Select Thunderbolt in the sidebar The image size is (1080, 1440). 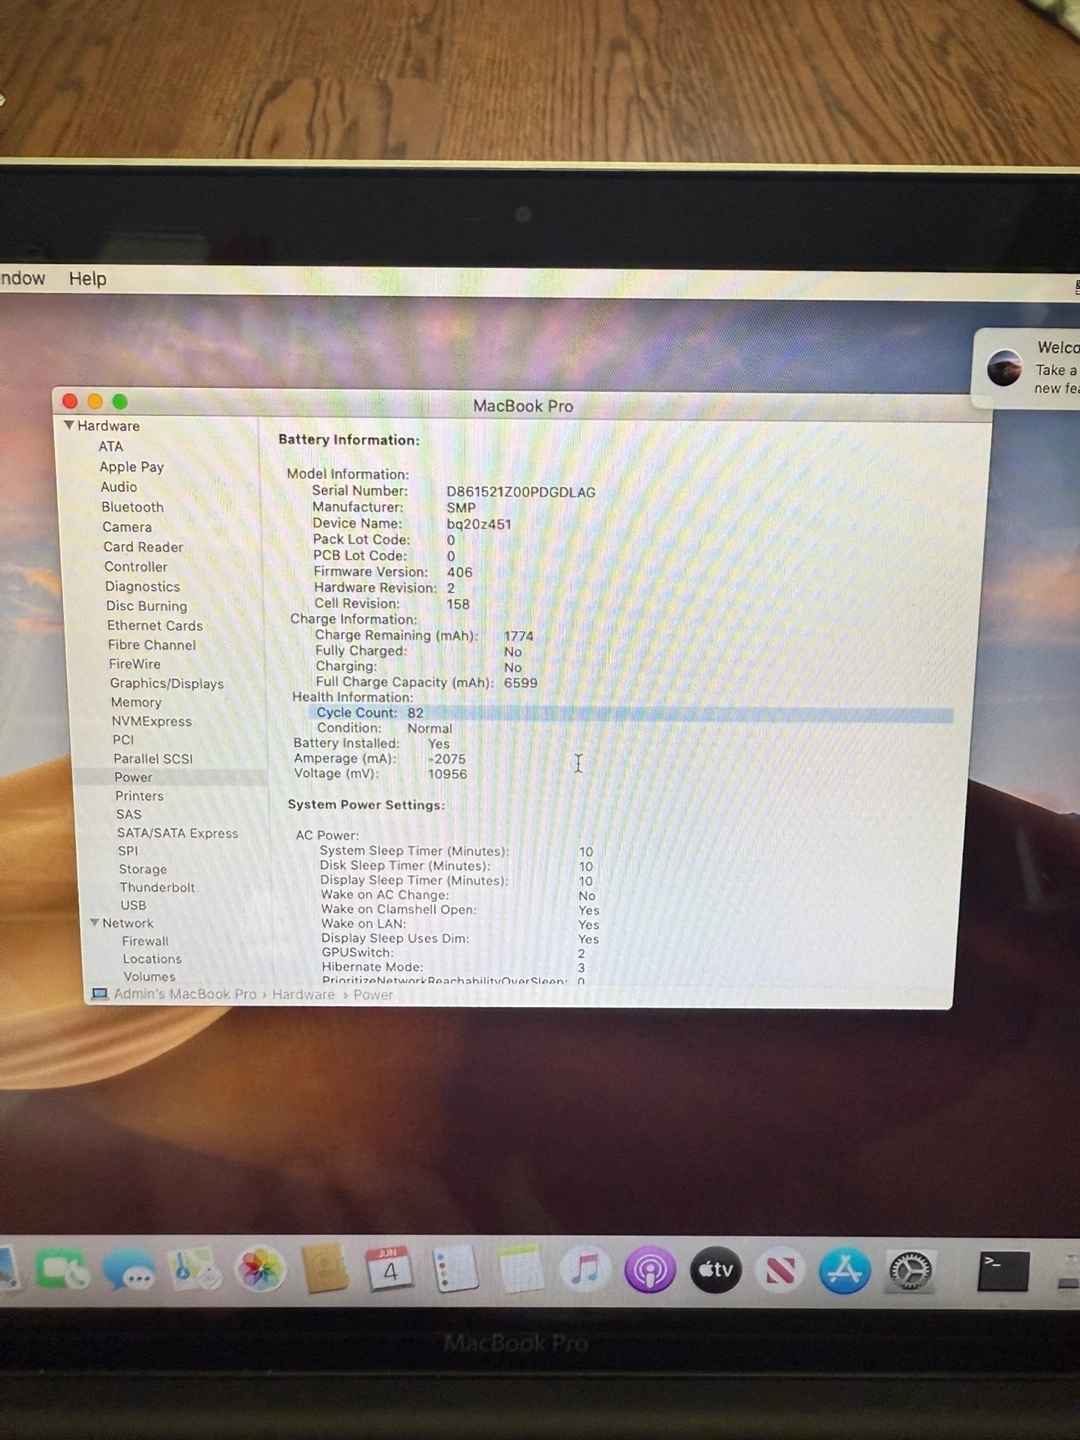(157, 887)
